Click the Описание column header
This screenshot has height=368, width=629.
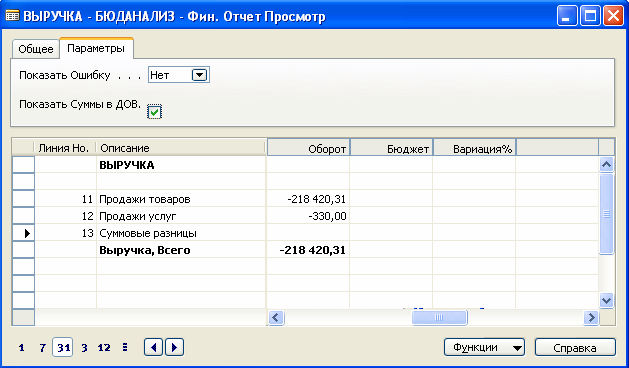click(x=181, y=148)
